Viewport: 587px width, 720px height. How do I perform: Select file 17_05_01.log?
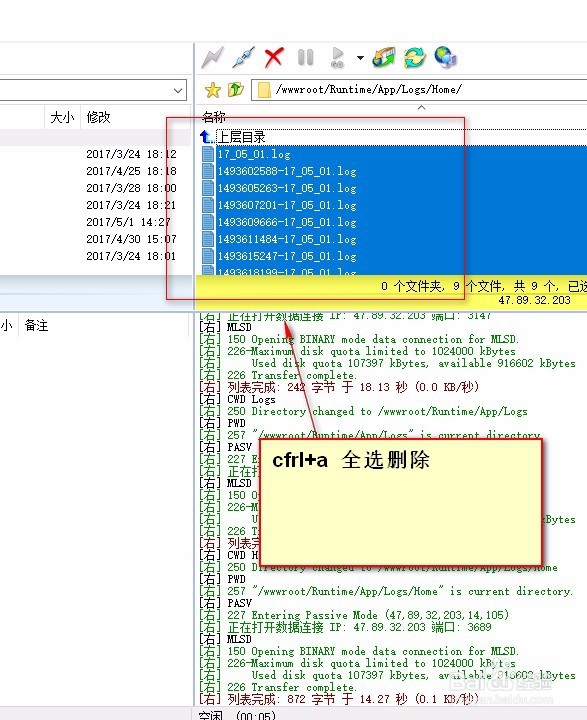click(x=254, y=154)
